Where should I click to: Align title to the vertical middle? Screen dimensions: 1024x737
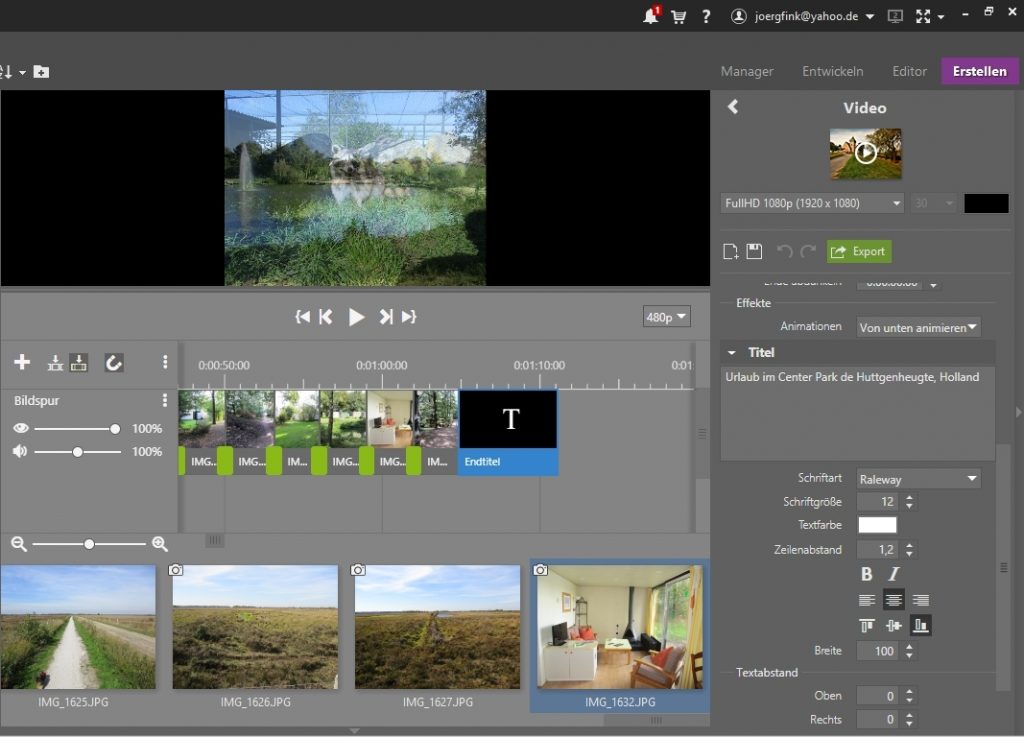click(x=893, y=626)
